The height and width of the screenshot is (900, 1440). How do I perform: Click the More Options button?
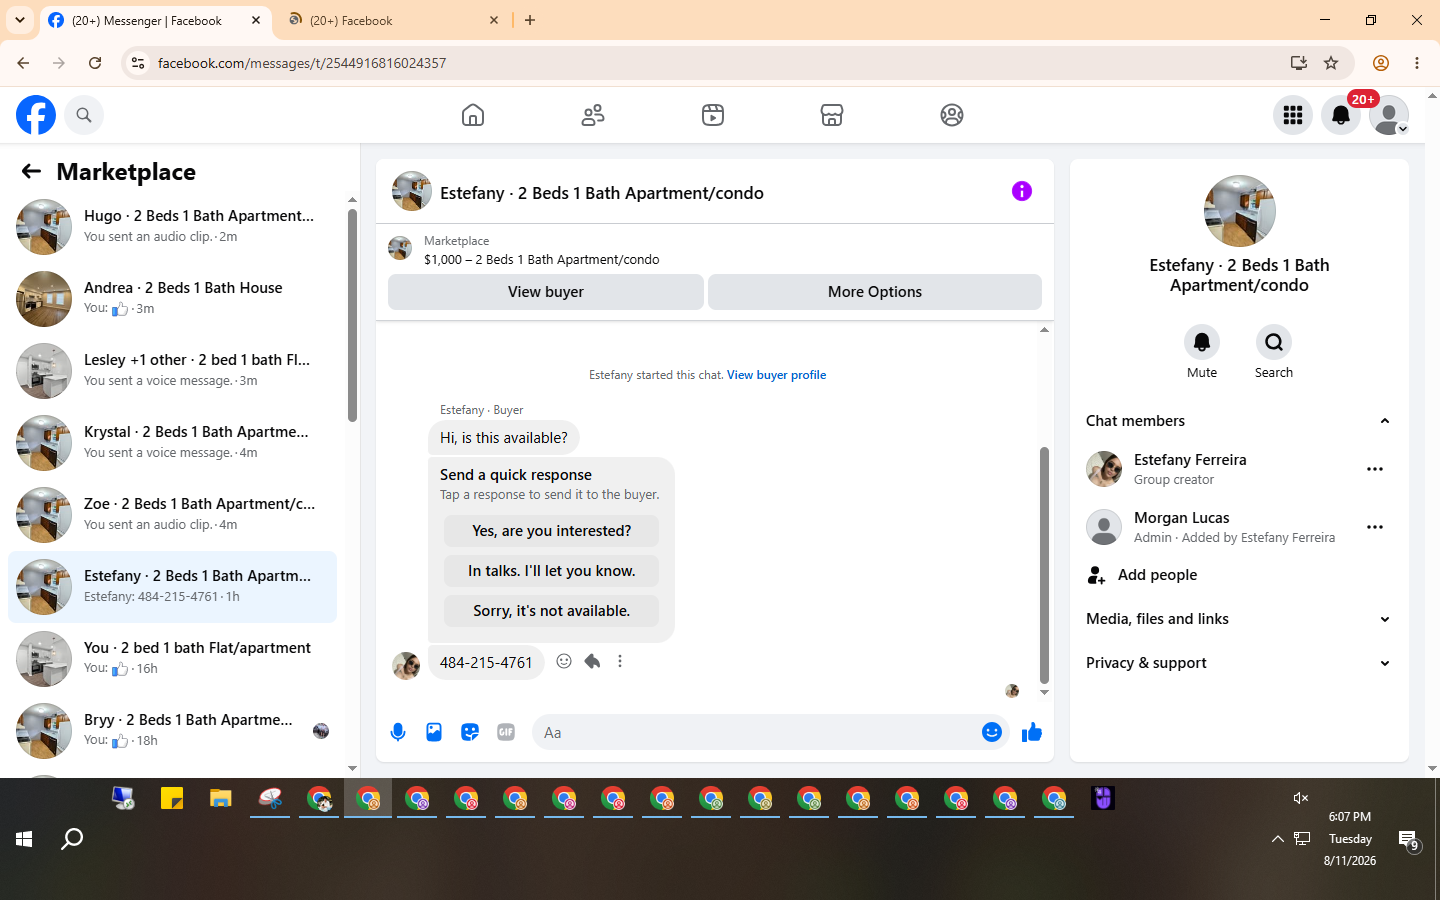(x=875, y=292)
